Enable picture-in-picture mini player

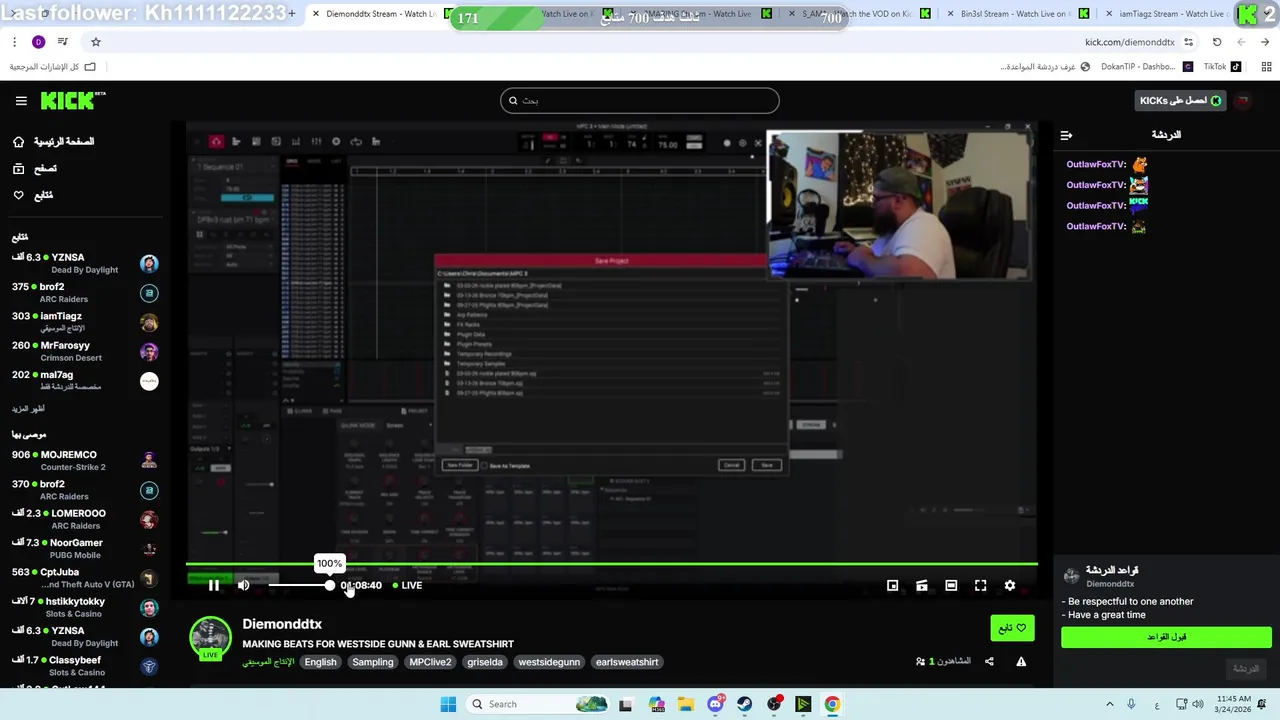coord(892,585)
